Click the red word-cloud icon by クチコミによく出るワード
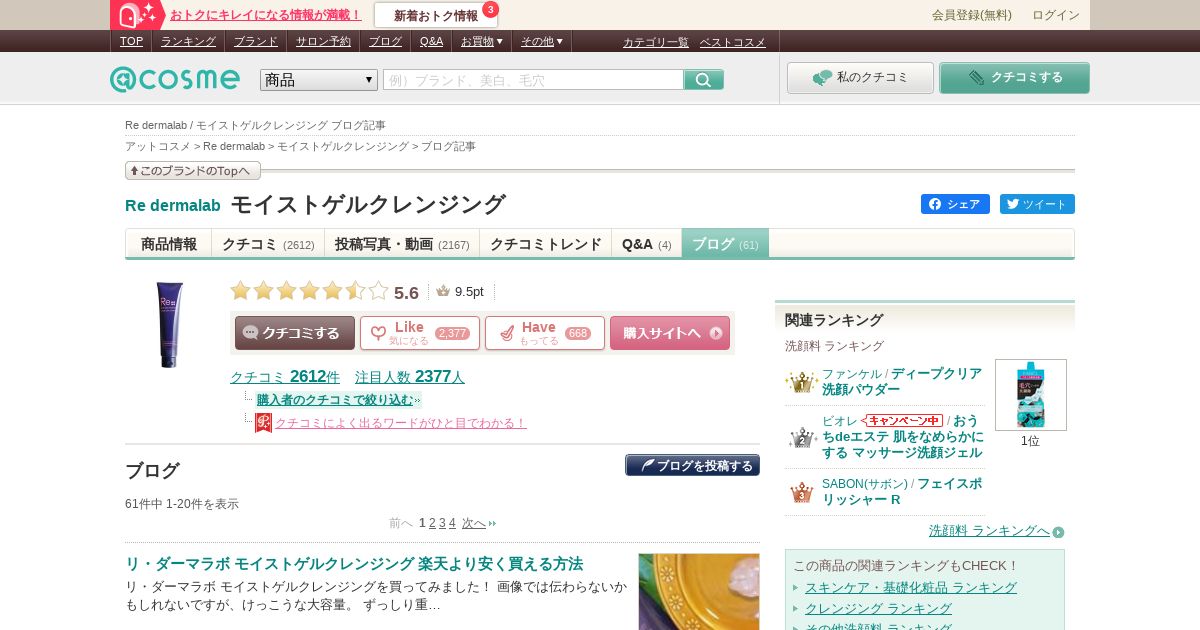 (x=263, y=423)
